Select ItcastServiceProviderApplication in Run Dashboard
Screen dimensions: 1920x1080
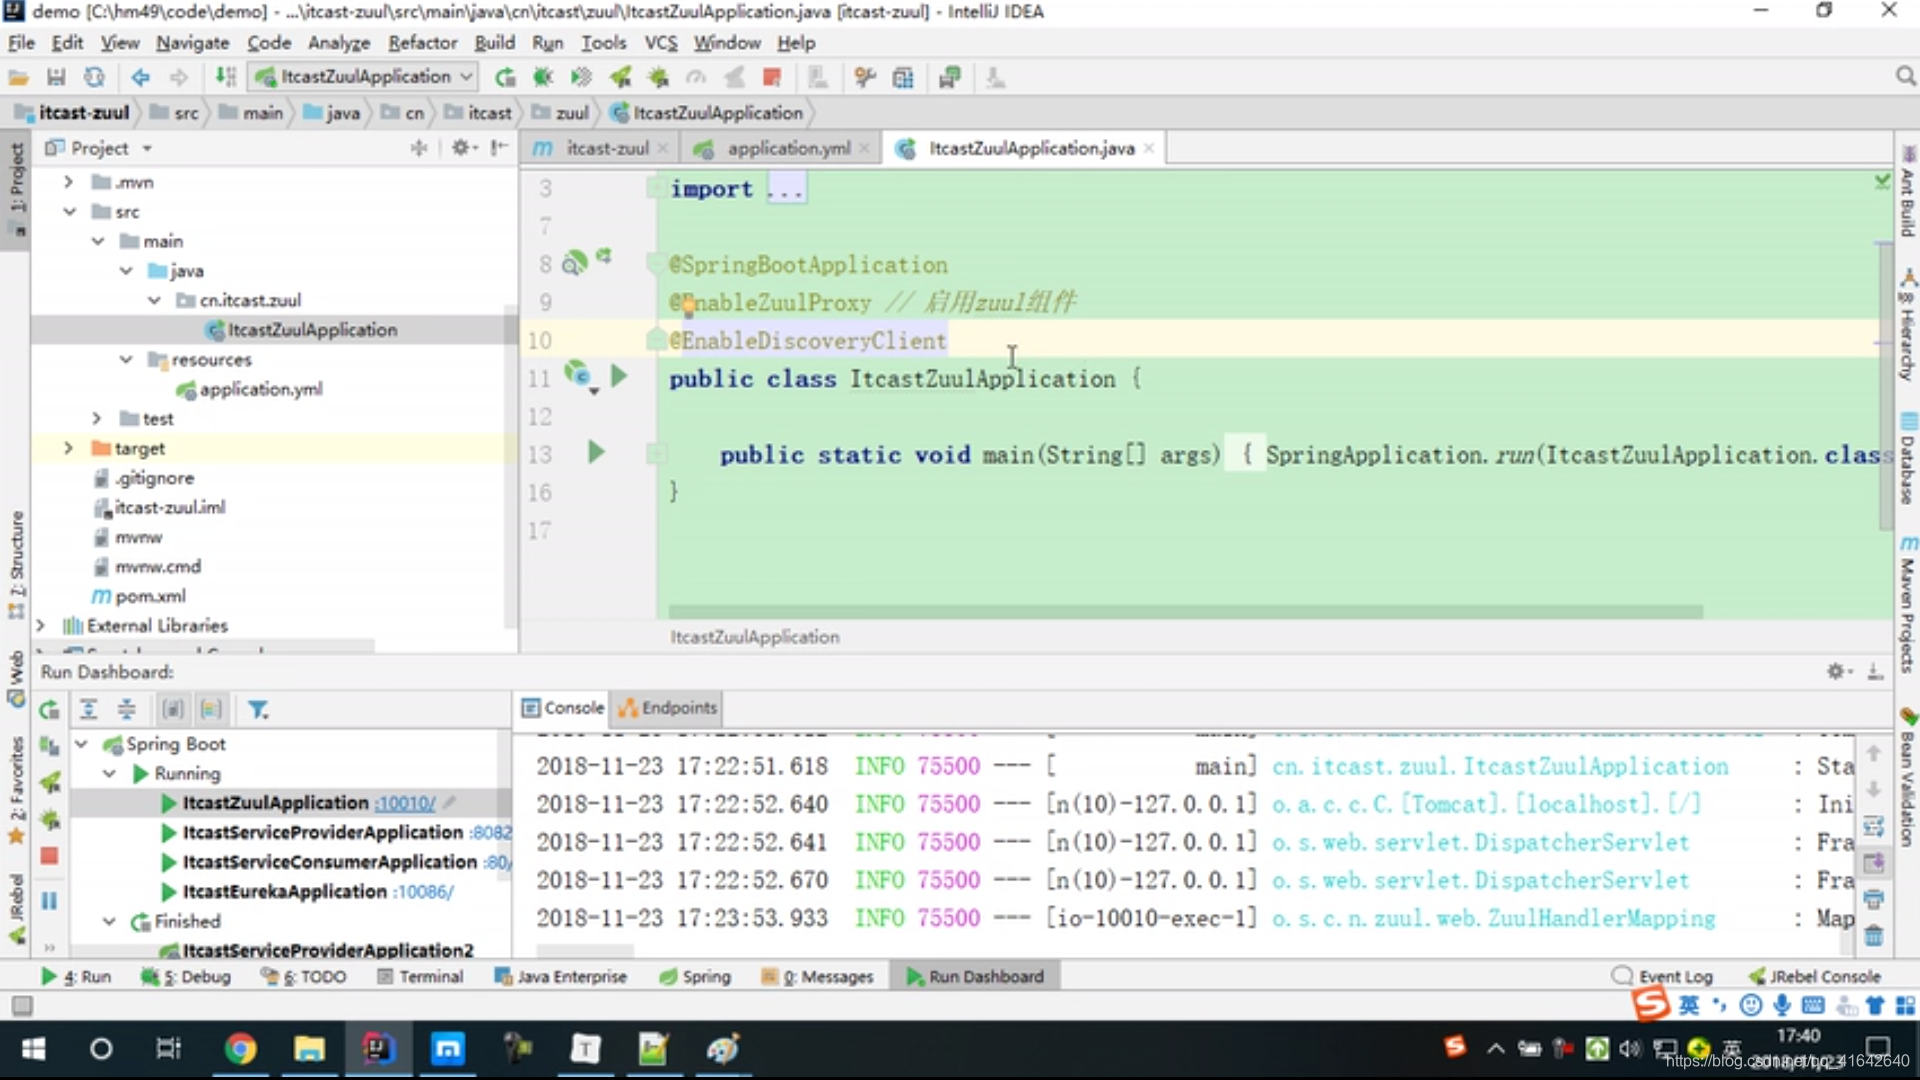(323, 833)
